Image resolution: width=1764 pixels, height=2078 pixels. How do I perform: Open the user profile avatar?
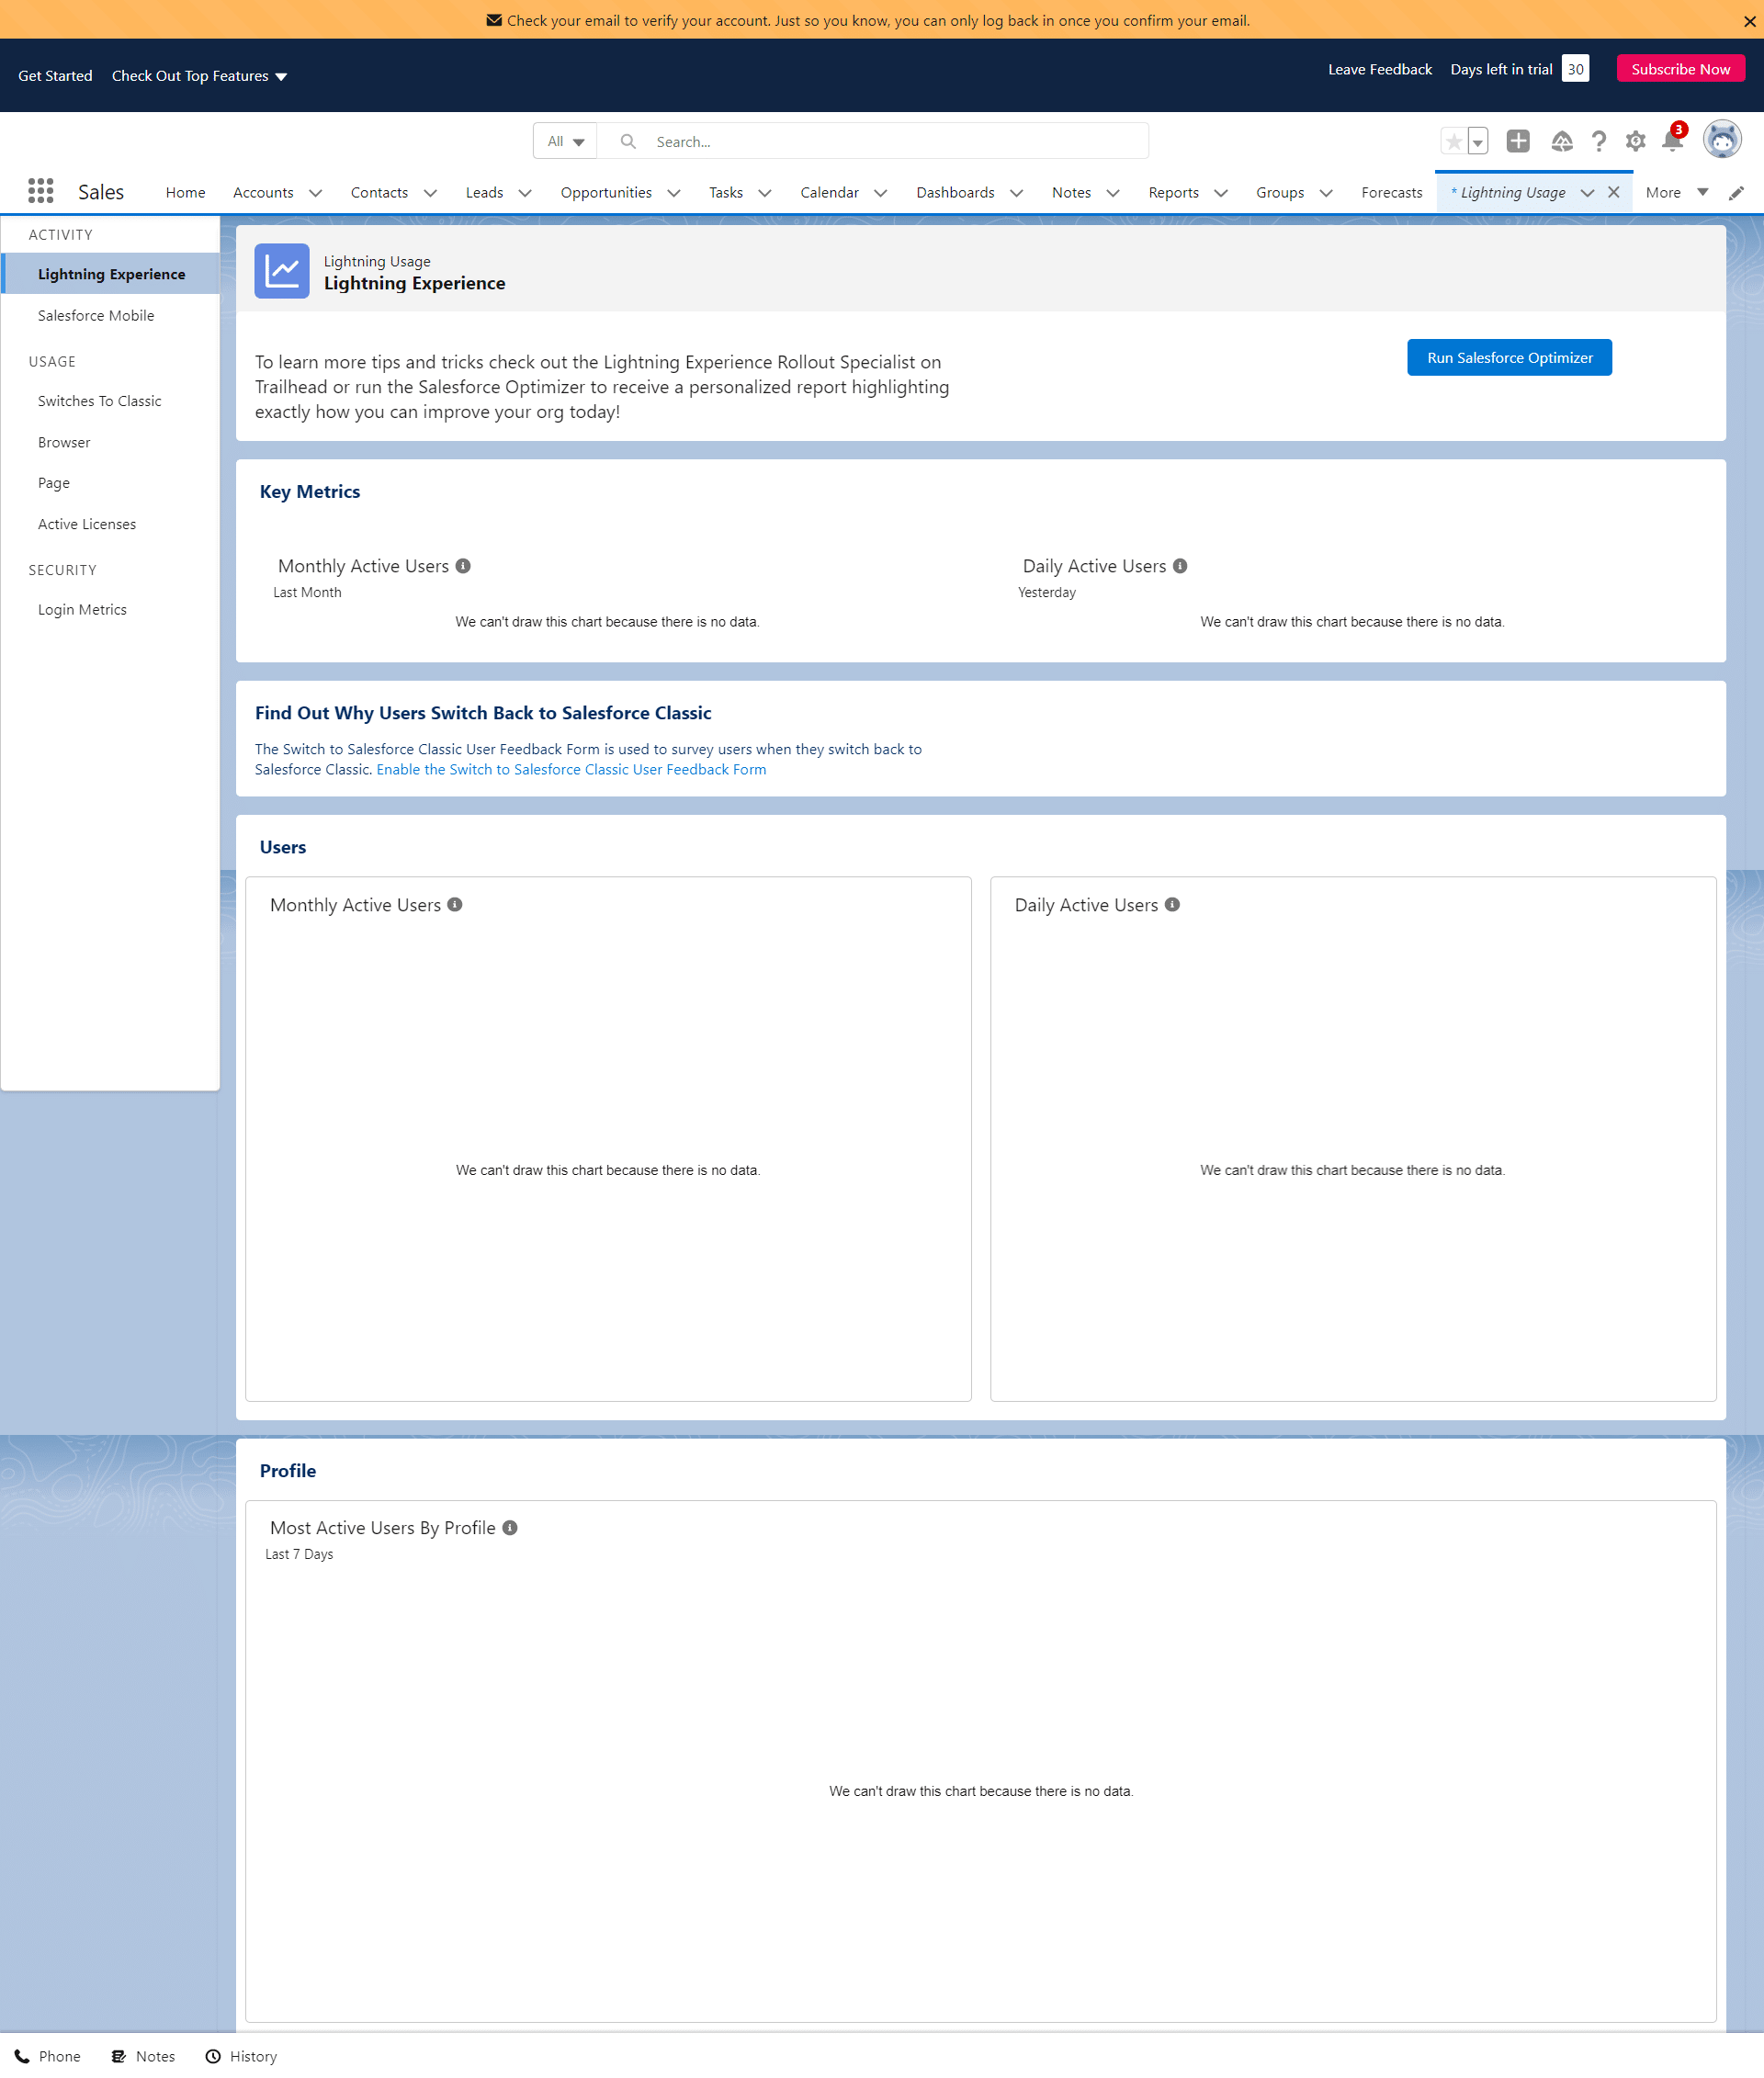[x=1721, y=140]
